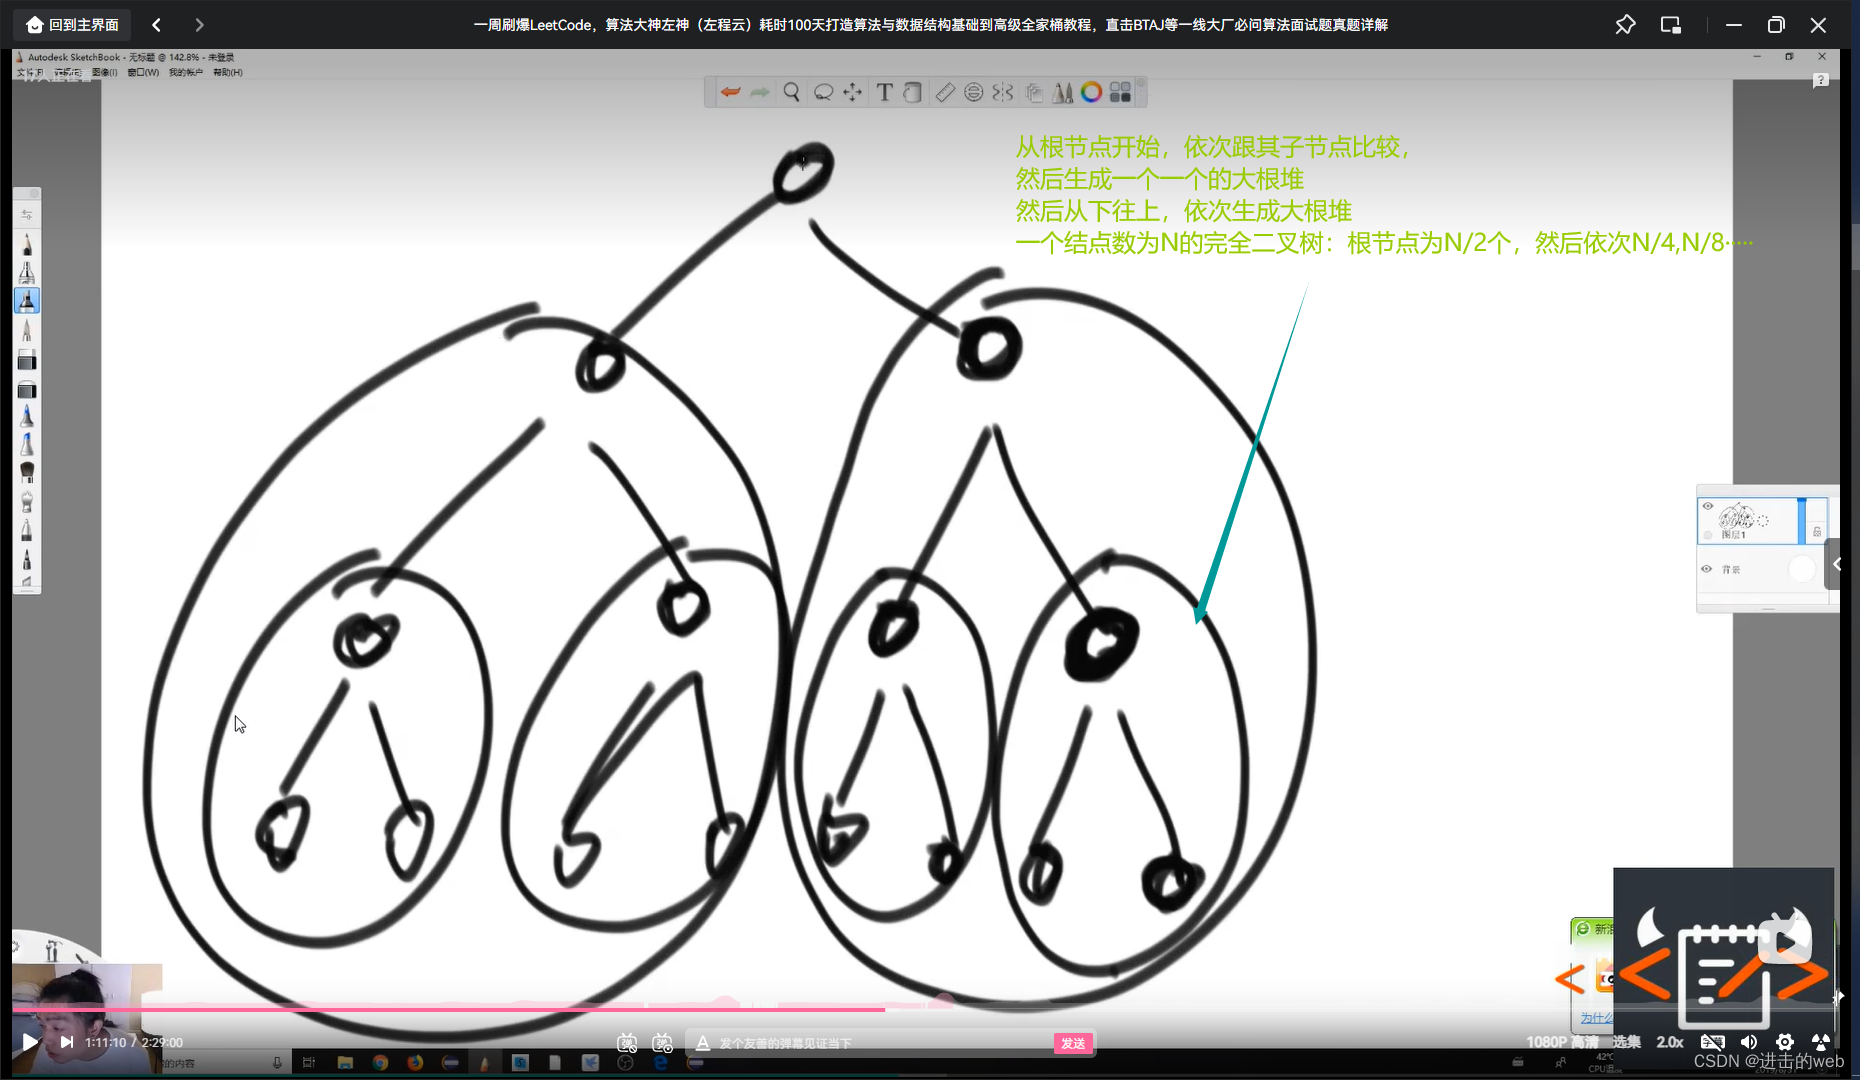Click Firefox icon in recorded taskbar
This screenshot has width=1860, height=1080.
[415, 1063]
